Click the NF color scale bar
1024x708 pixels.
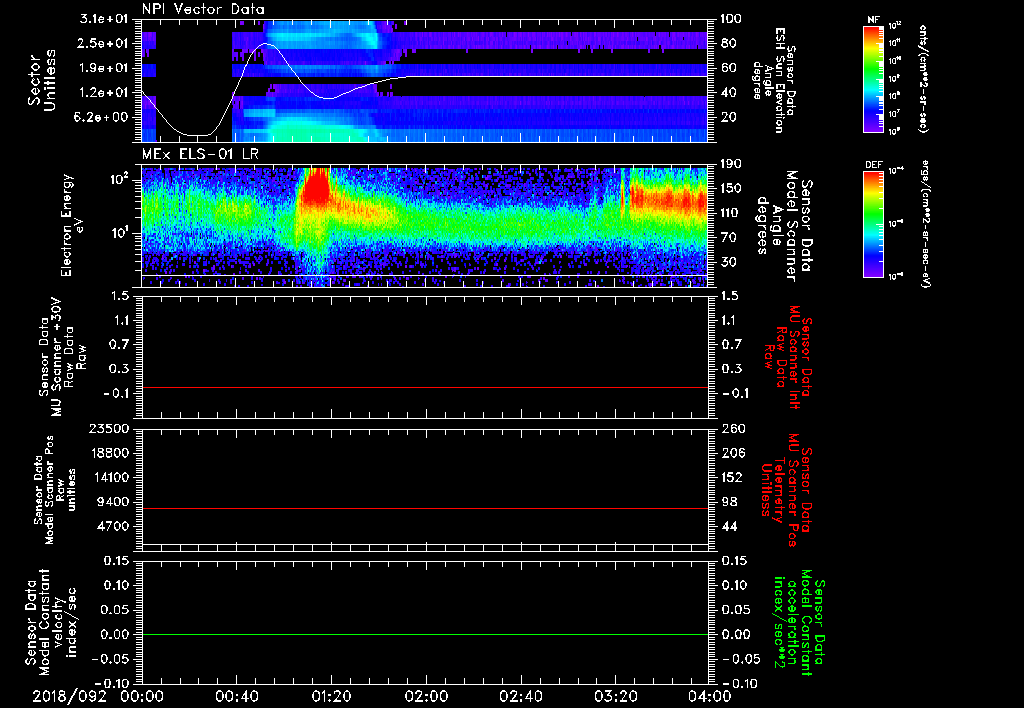click(x=874, y=79)
